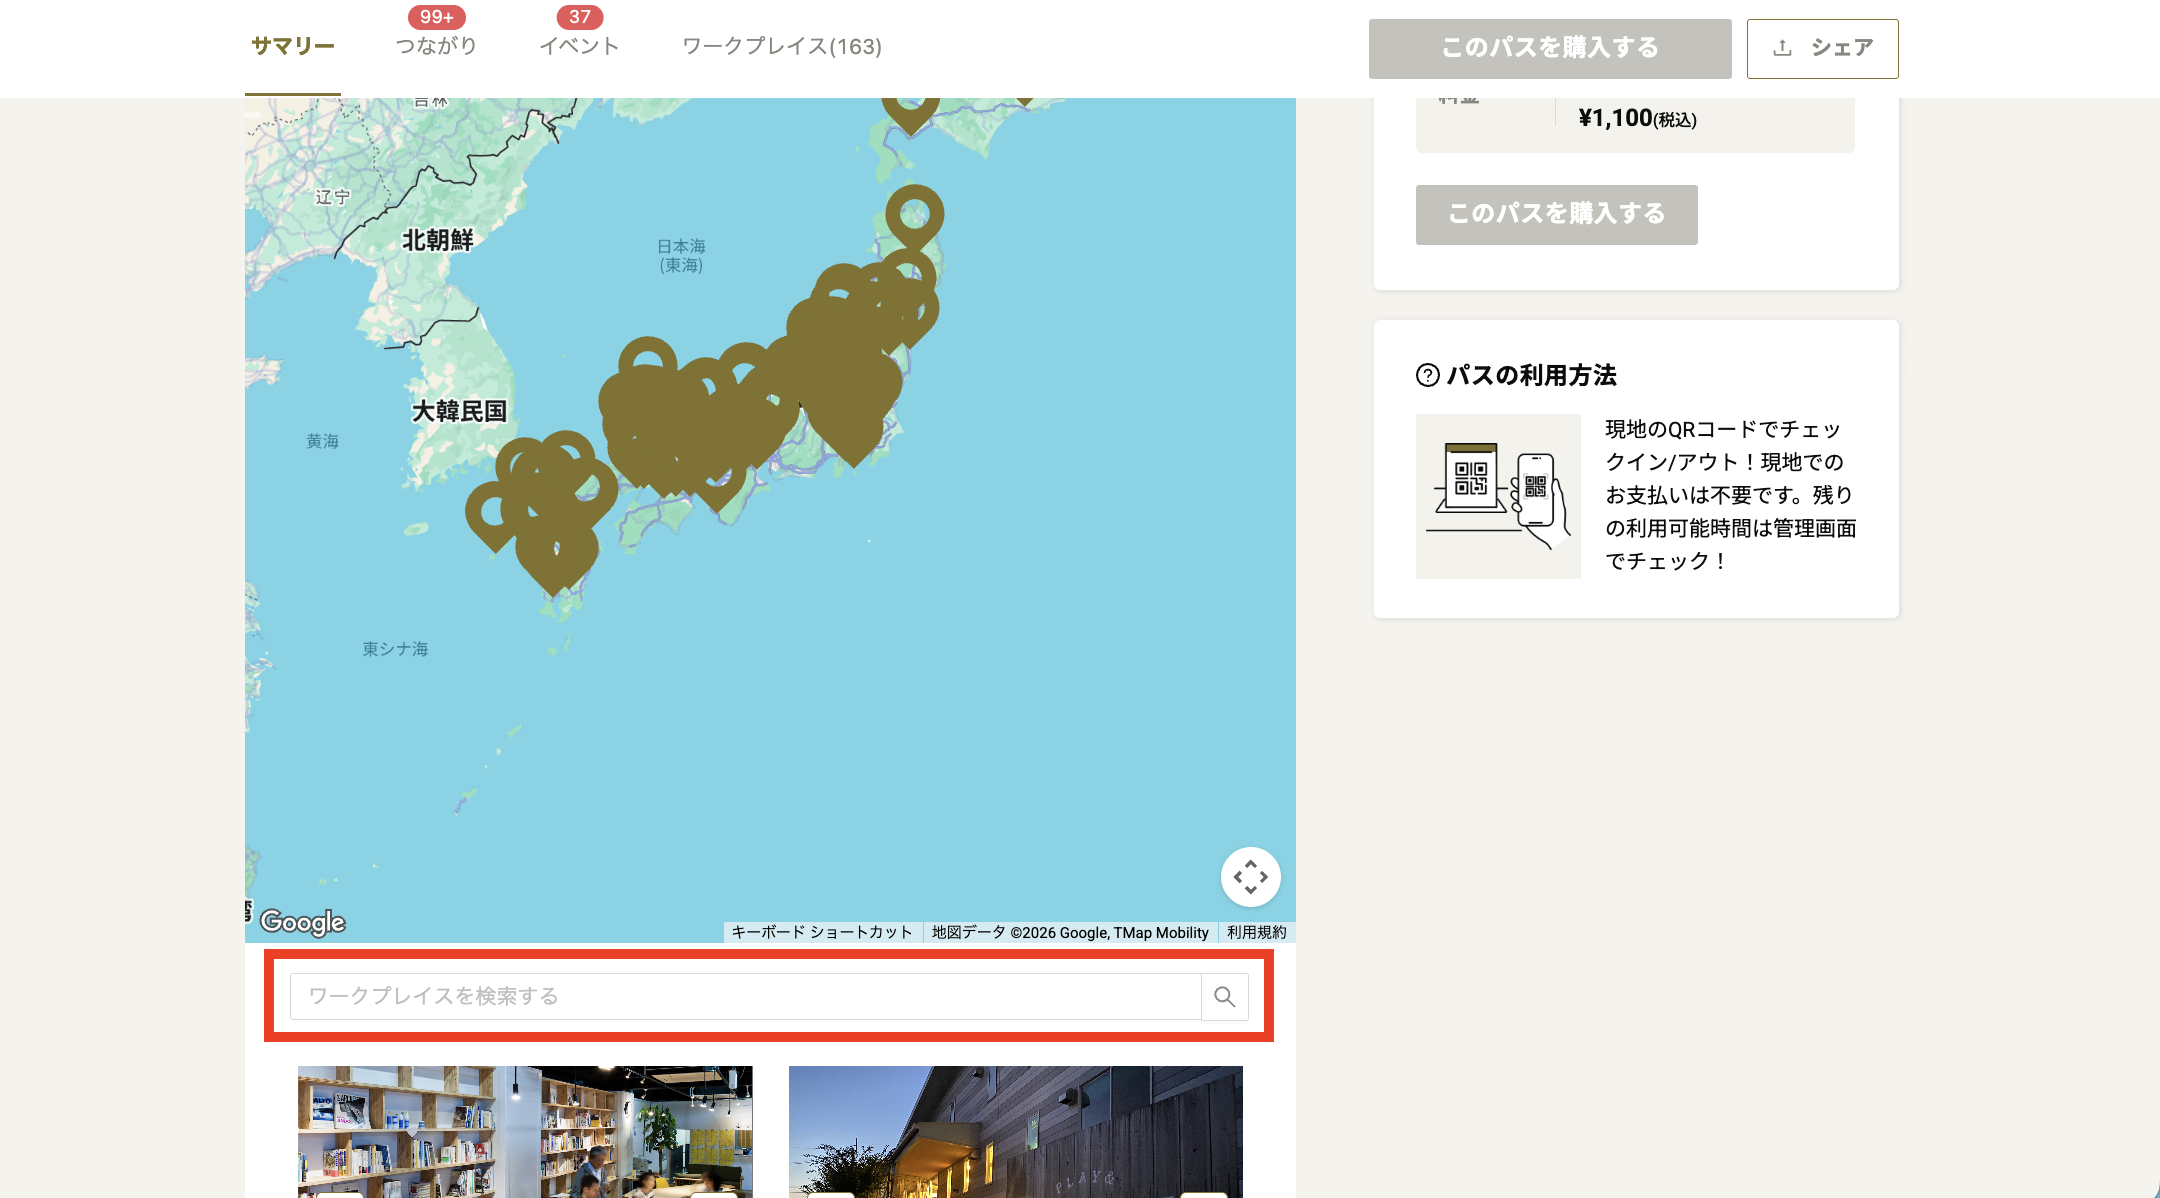Click the Google logo on the map
The image size is (2160, 1198).
pyautogui.click(x=301, y=922)
